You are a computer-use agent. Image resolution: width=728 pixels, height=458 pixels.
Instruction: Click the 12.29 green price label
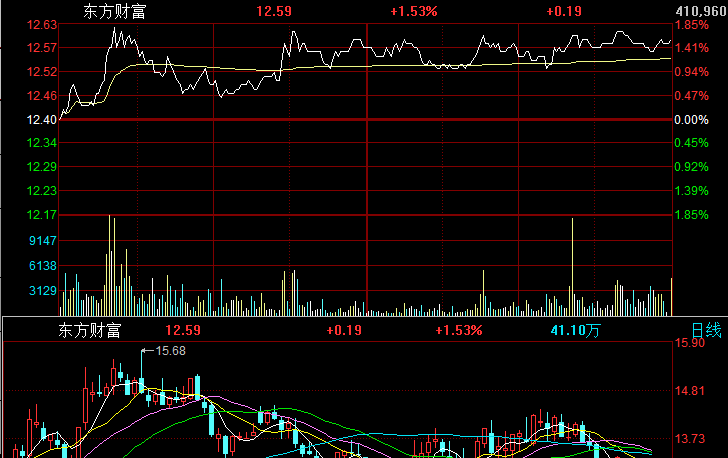coord(42,167)
